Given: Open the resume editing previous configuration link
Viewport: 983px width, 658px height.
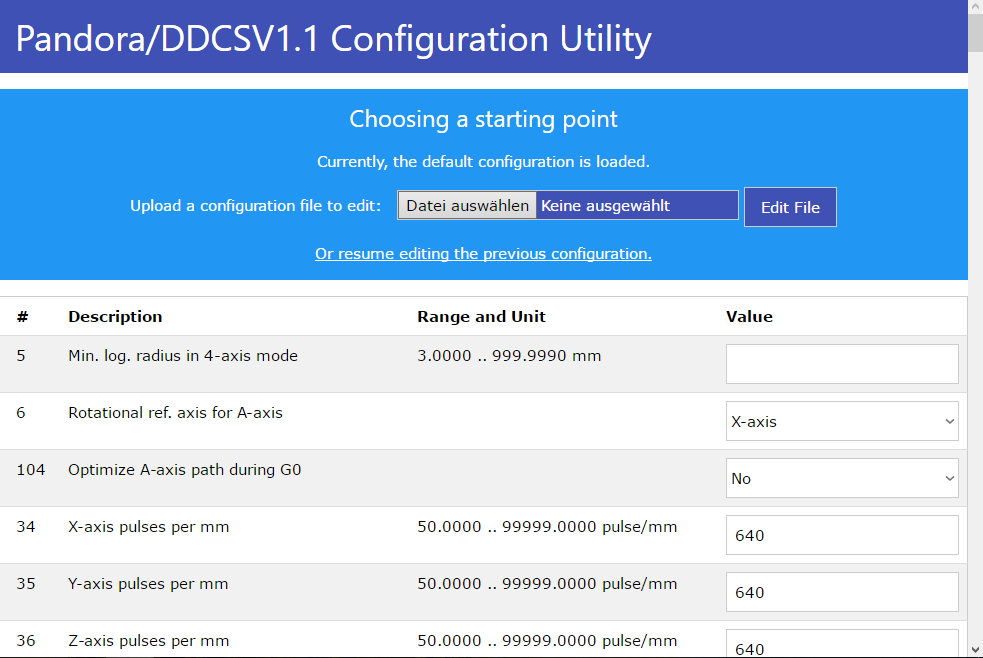Looking at the screenshot, I should 483,254.
